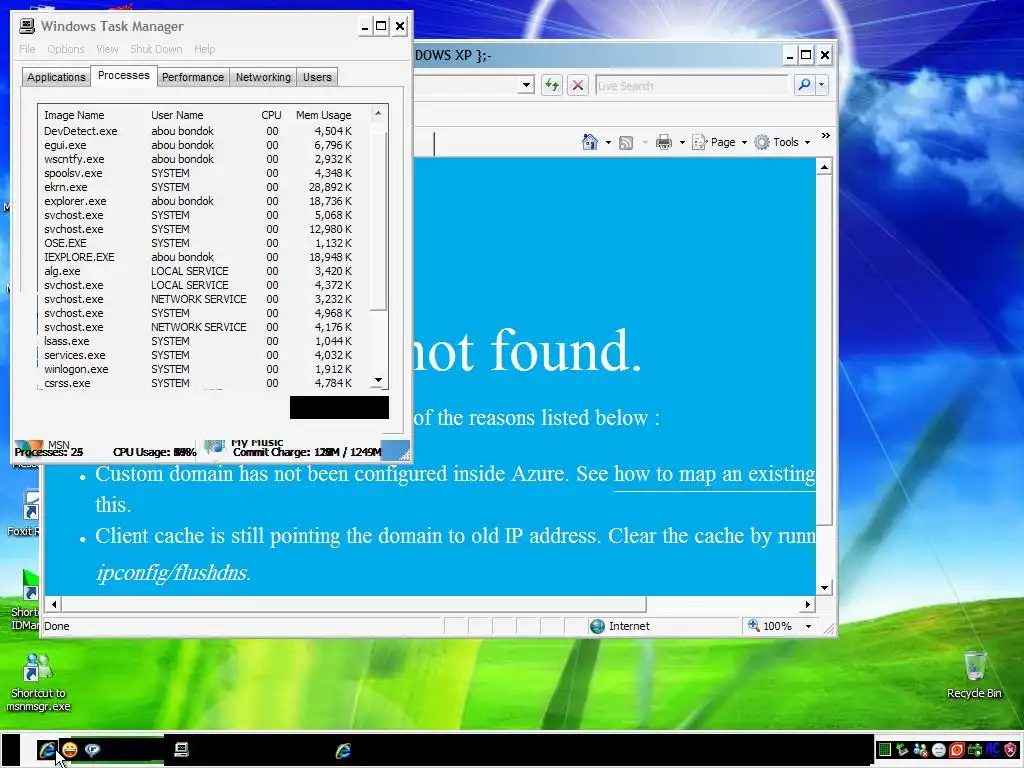Click browser horizontal scroll left arrow
The width and height of the screenshot is (1024, 768).
point(54,604)
